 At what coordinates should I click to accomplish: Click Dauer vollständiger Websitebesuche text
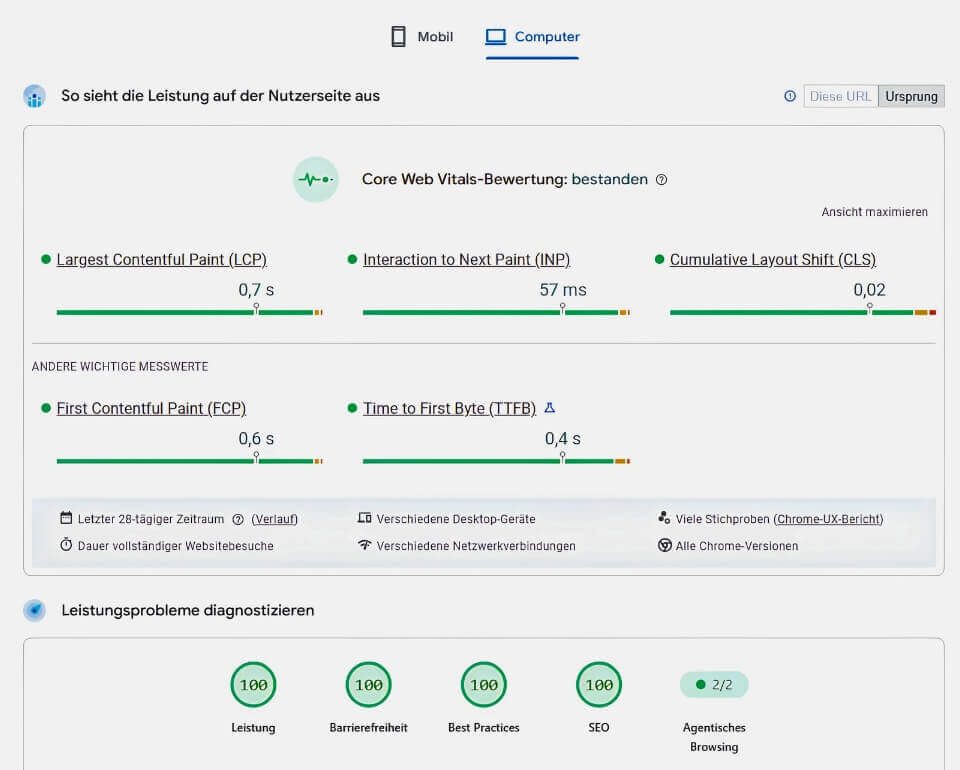tap(176, 546)
